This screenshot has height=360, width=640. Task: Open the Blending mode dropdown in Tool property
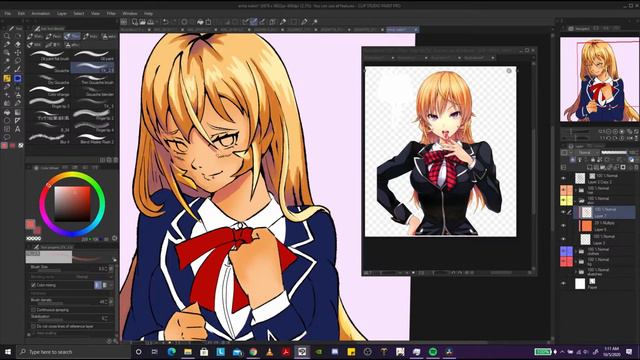coord(93,277)
